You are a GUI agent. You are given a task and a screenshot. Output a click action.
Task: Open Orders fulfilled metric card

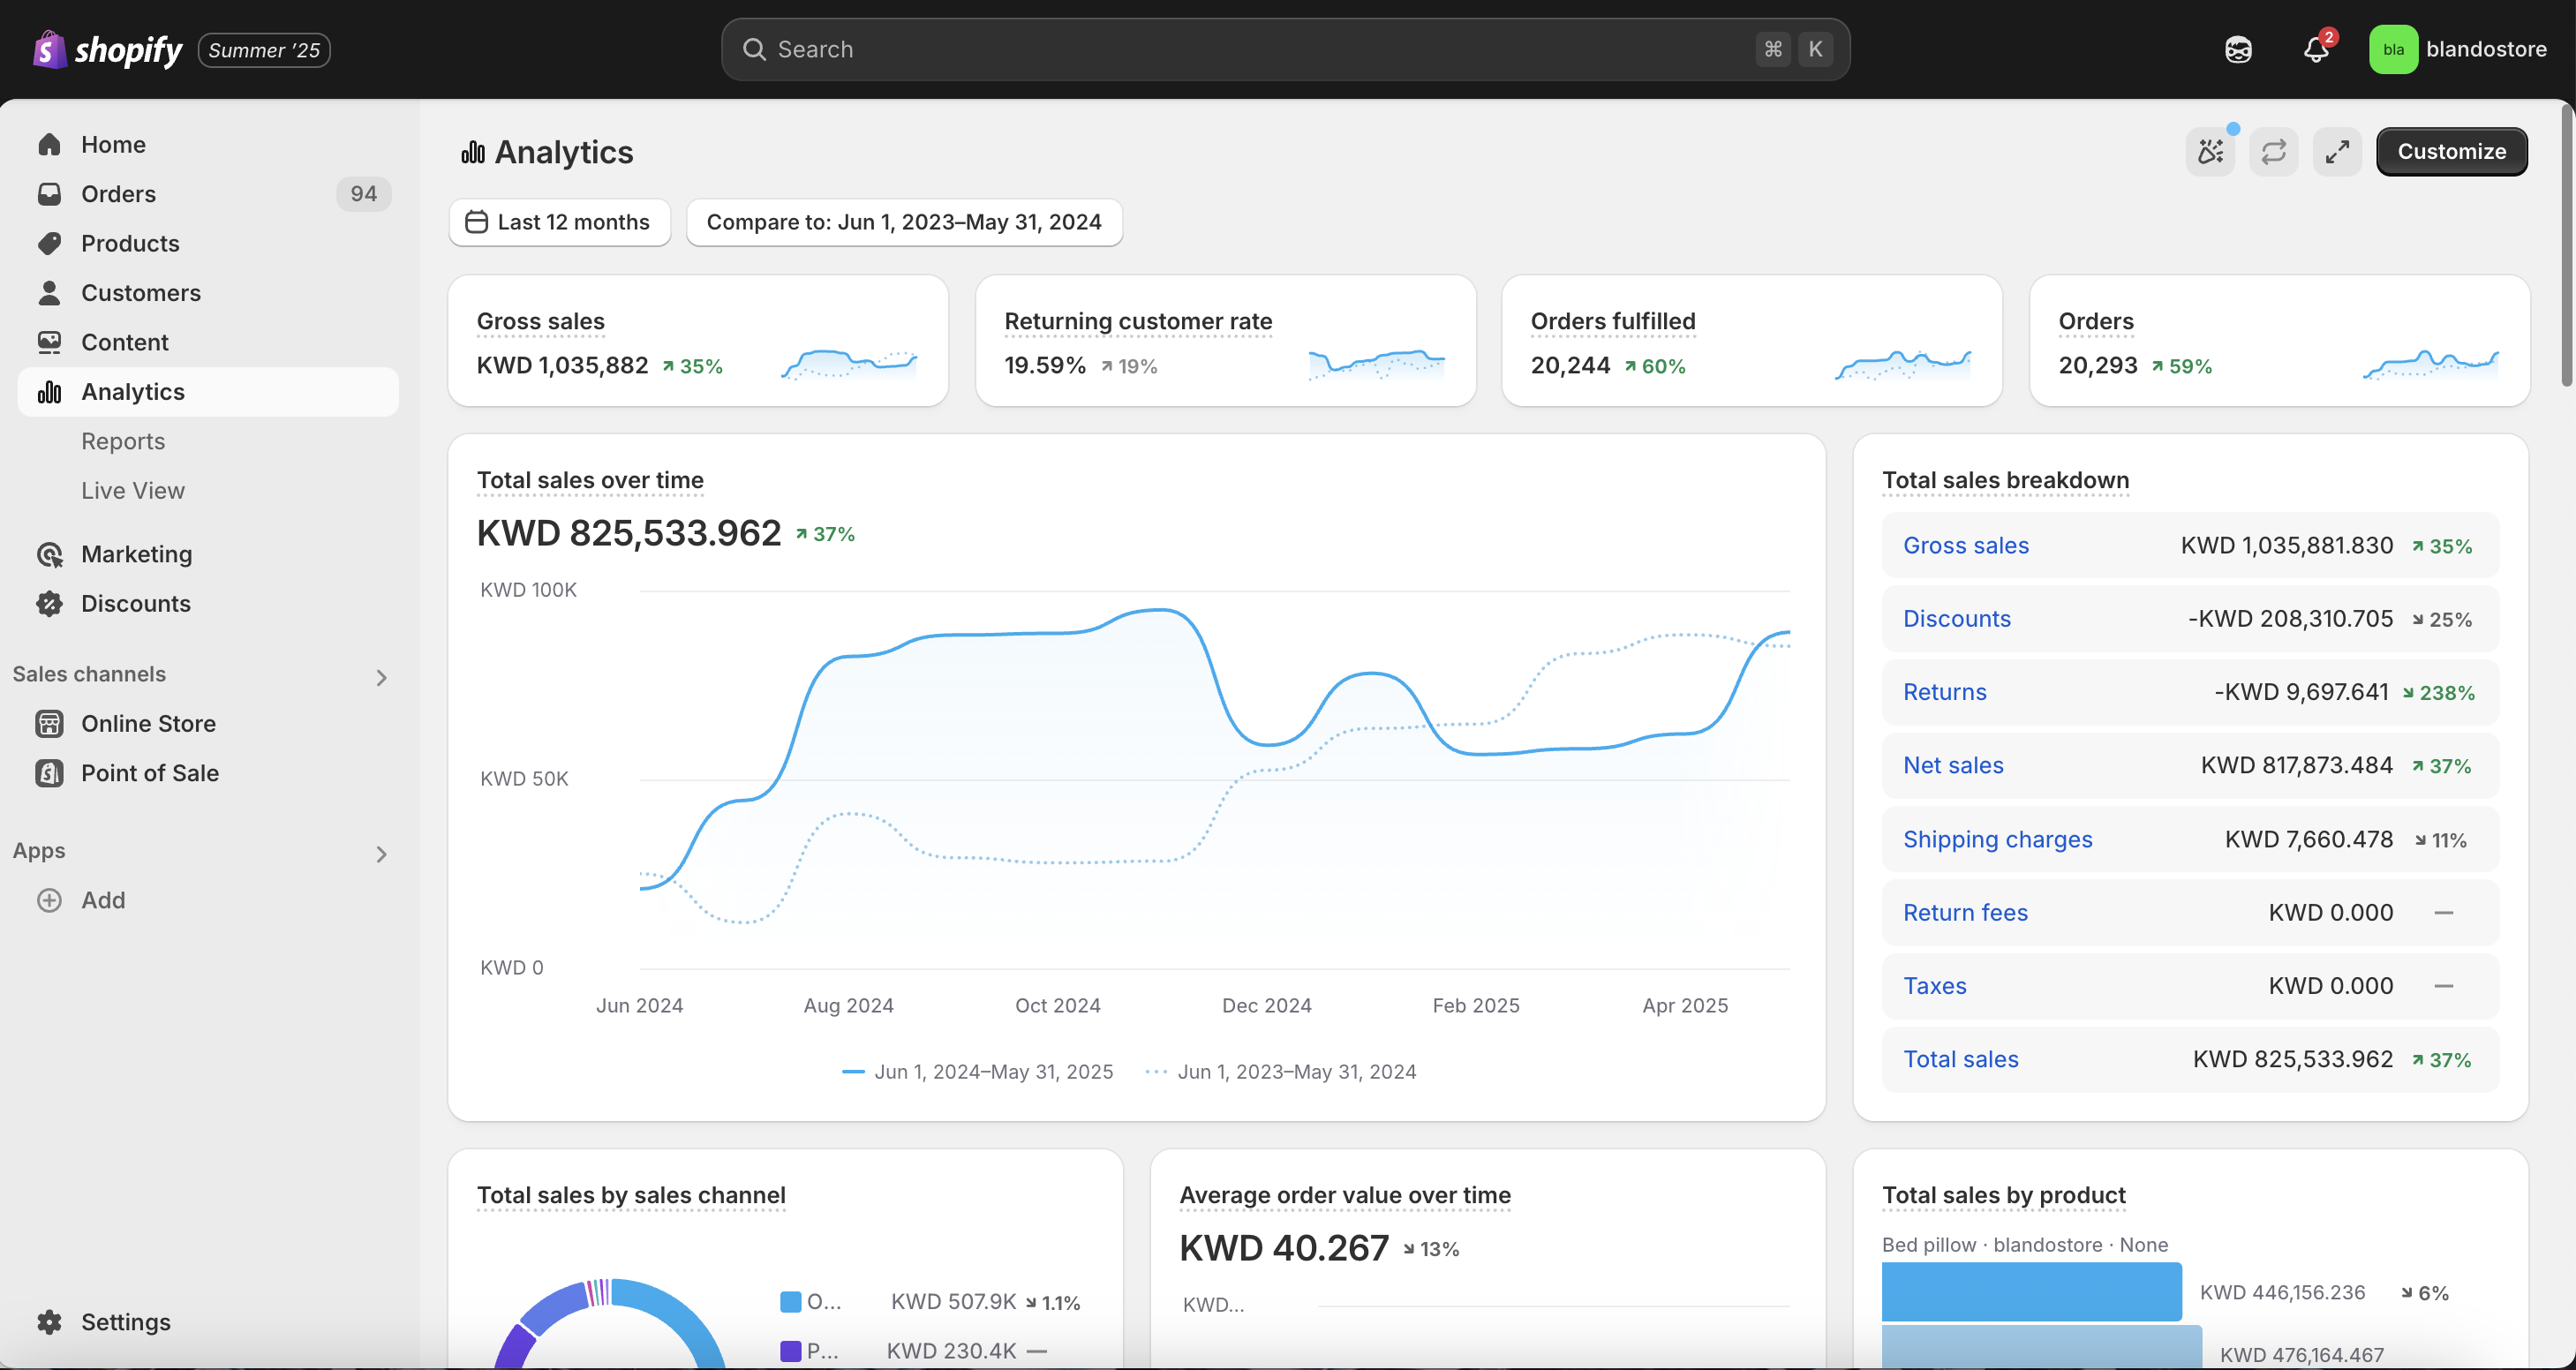[x=1752, y=341]
